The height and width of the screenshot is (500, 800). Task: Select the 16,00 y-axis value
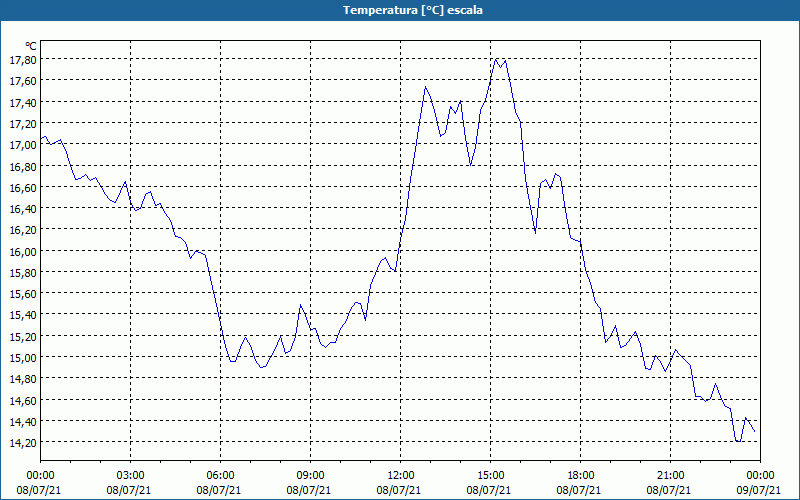point(23,251)
